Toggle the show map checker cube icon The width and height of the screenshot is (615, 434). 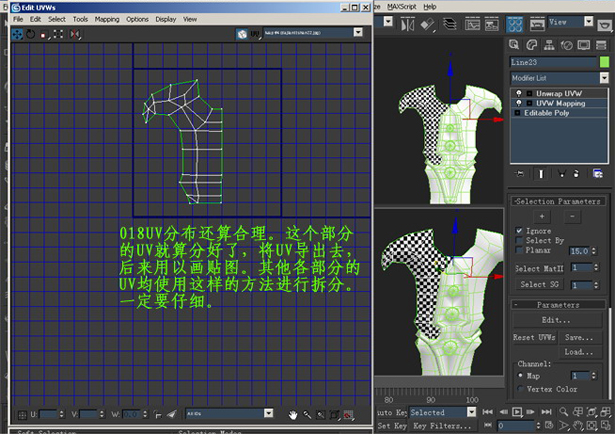point(241,33)
